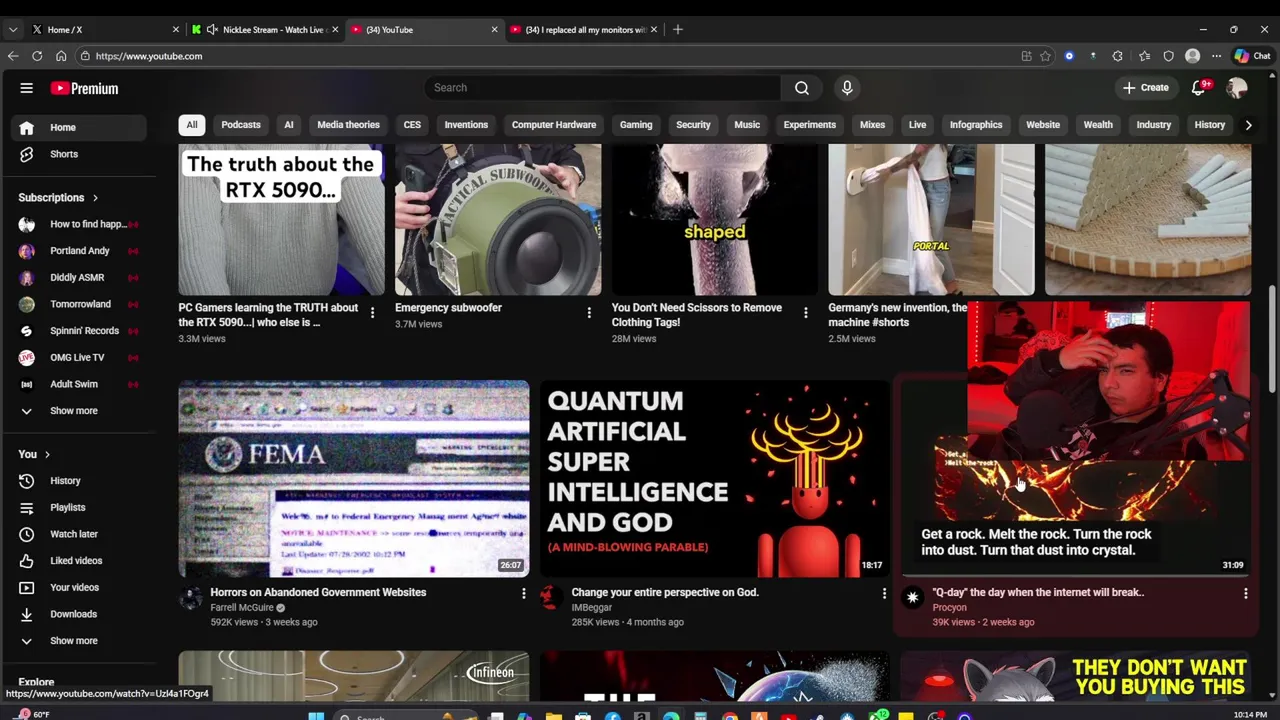Click the search magnifier button
Viewport: 1280px width, 720px height.
point(802,88)
